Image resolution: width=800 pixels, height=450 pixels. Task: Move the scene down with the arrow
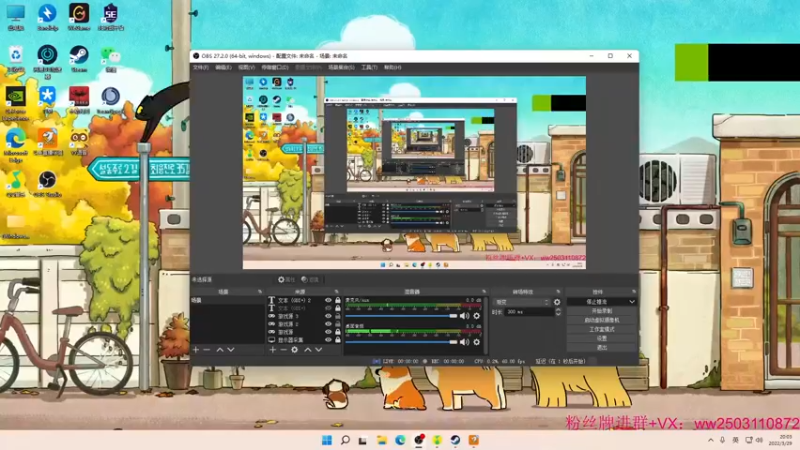click(x=231, y=350)
